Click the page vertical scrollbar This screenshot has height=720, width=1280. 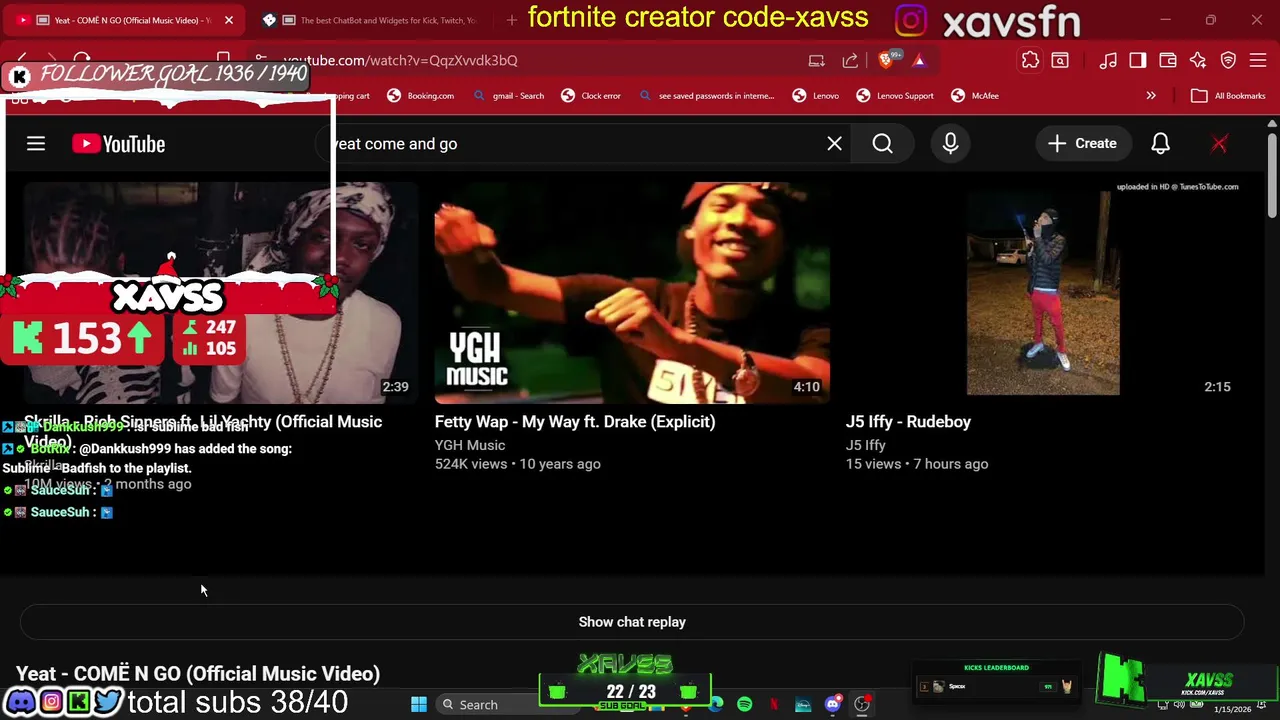point(1272,175)
